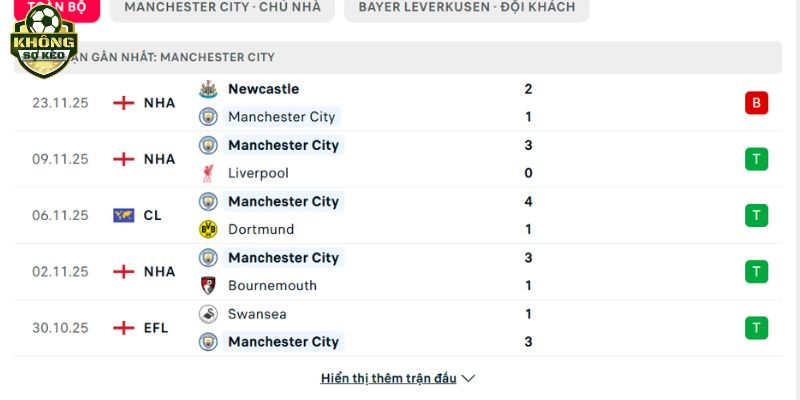The height and width of the screenshot is (400, 800).
Task: Click the England flag next to EFL
Action: click(x=124, y=327)
